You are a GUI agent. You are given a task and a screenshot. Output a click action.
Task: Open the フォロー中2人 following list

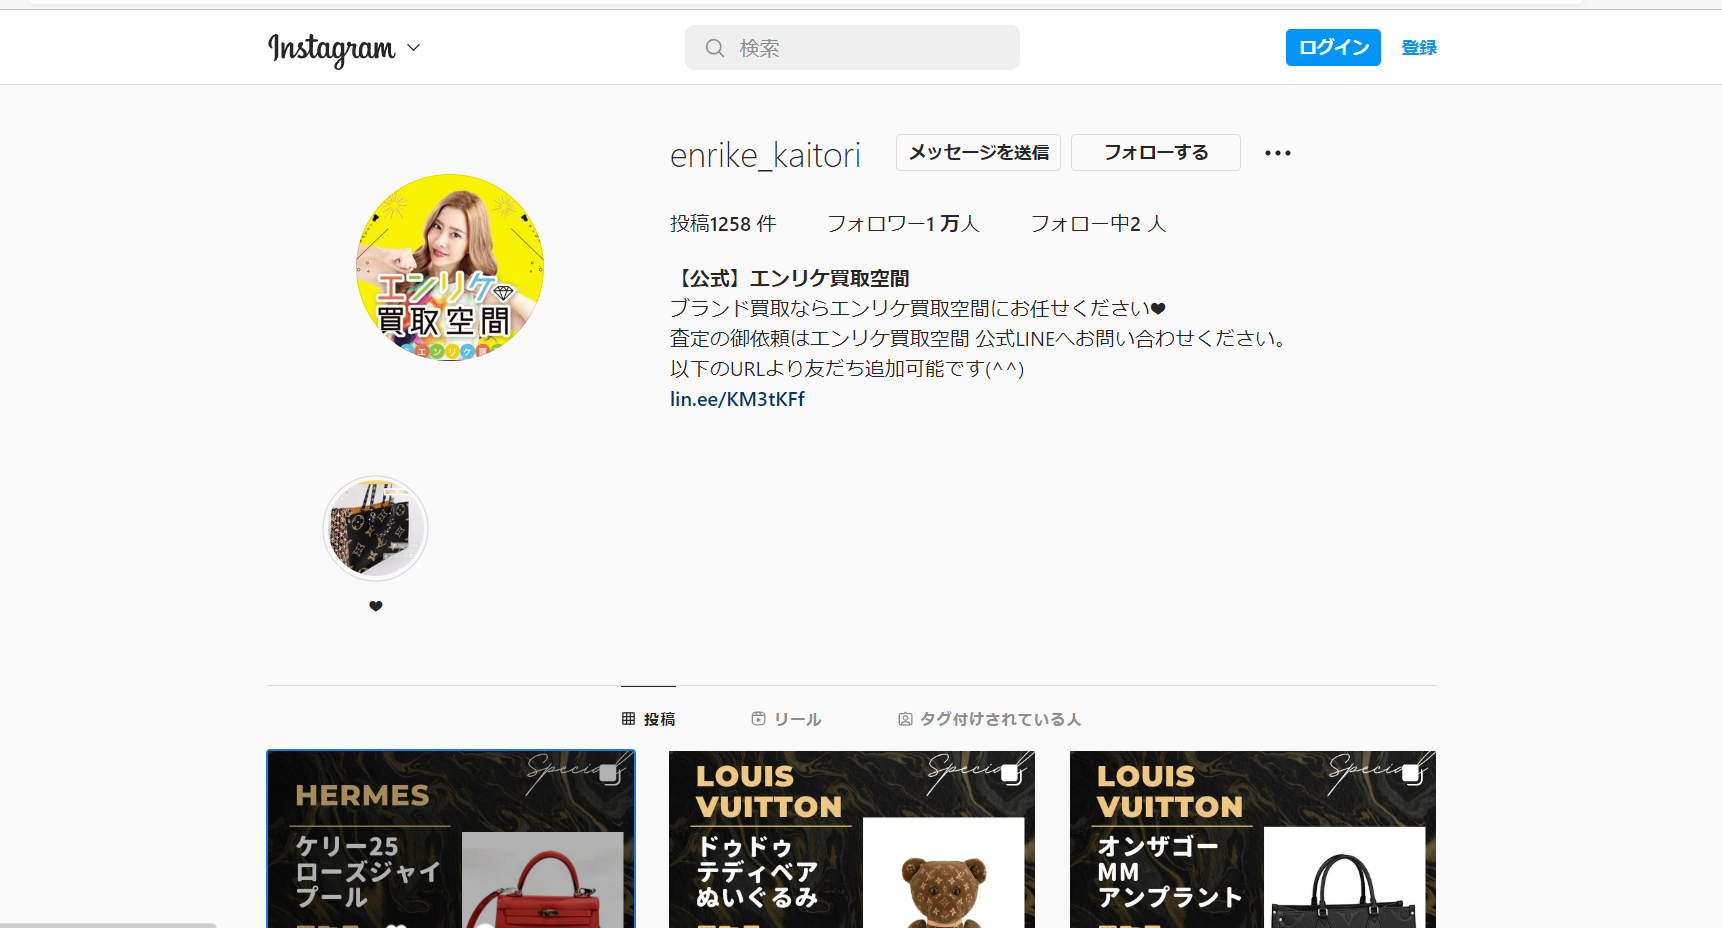(1098, 223)
